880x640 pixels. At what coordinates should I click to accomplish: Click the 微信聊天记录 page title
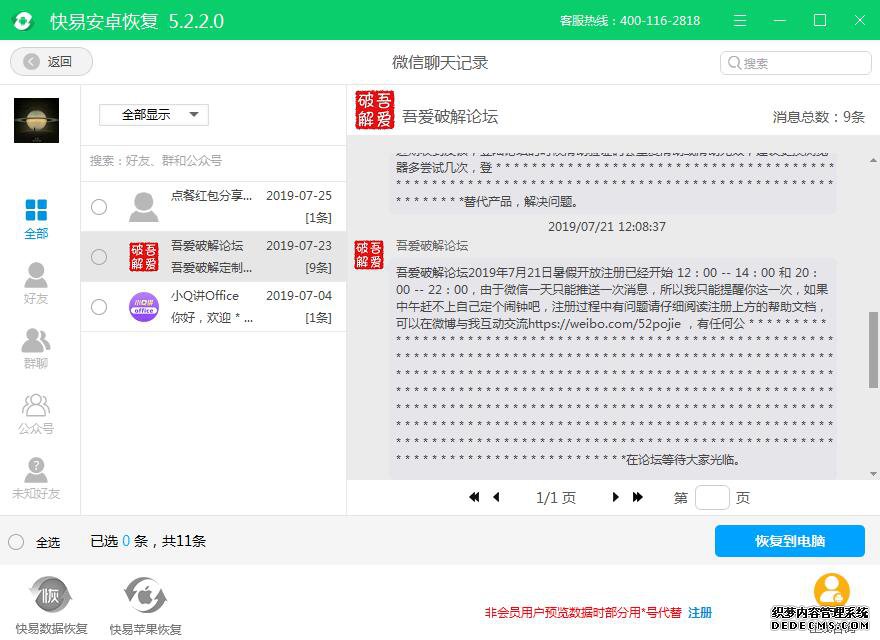click(x=440, y=62)
